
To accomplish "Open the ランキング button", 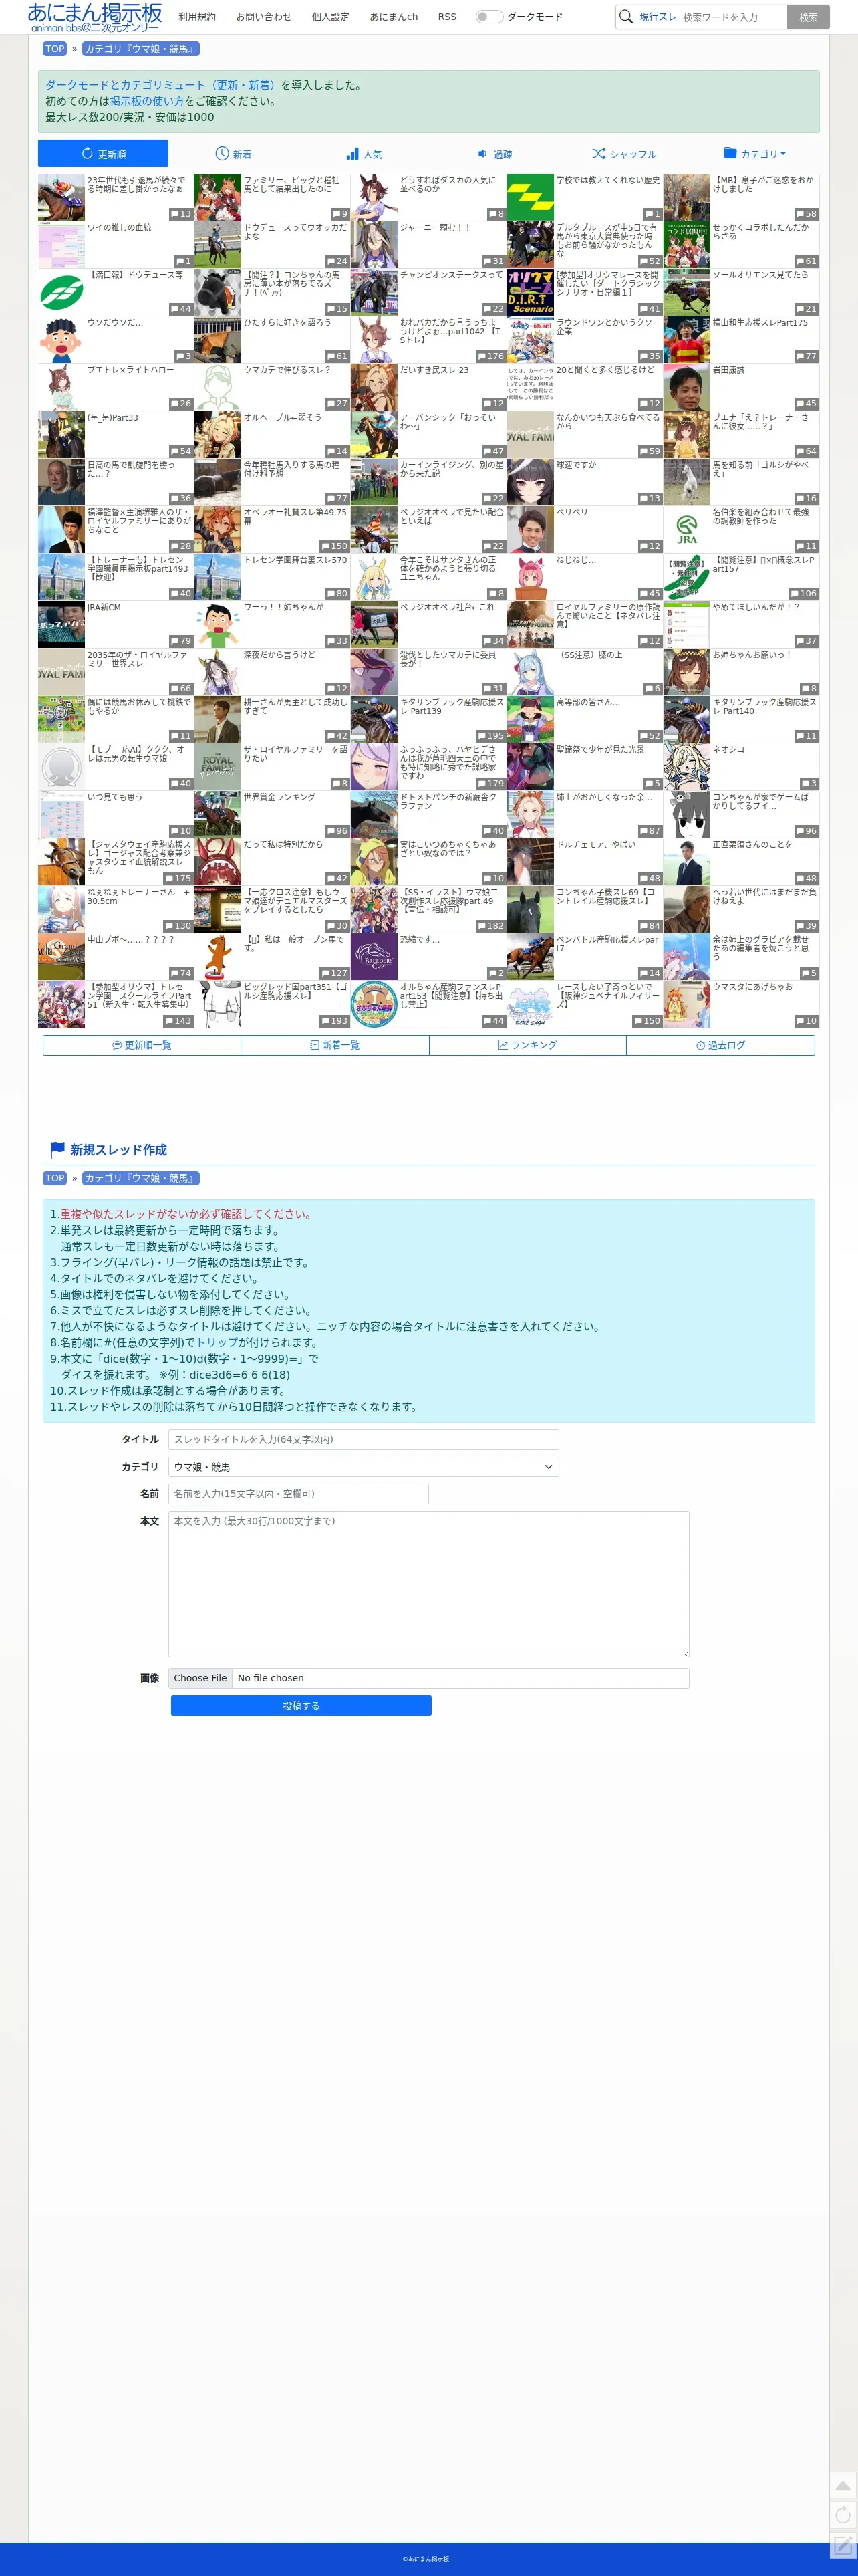I will point(527,1045).
